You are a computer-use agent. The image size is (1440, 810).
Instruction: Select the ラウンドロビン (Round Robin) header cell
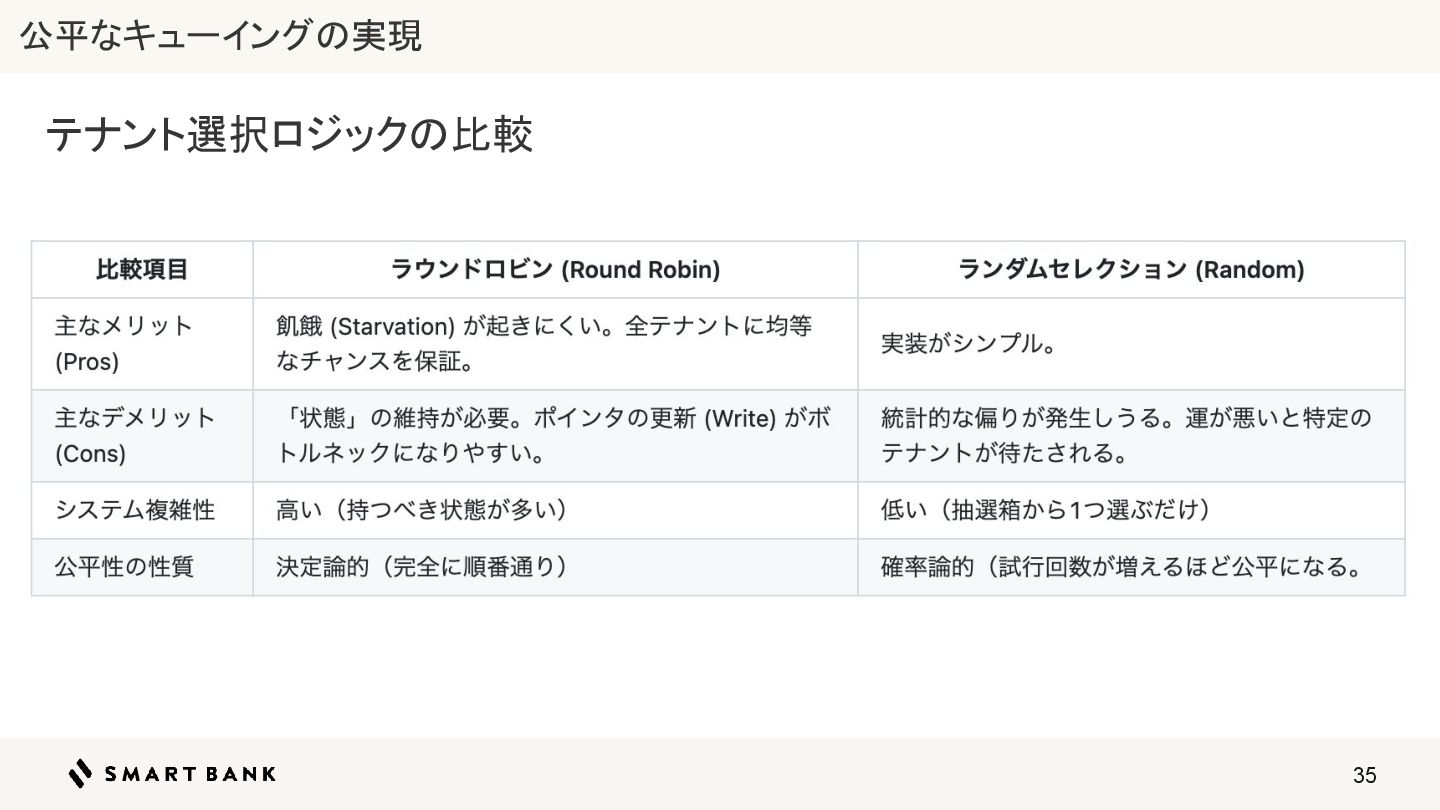tap(555, 270)
